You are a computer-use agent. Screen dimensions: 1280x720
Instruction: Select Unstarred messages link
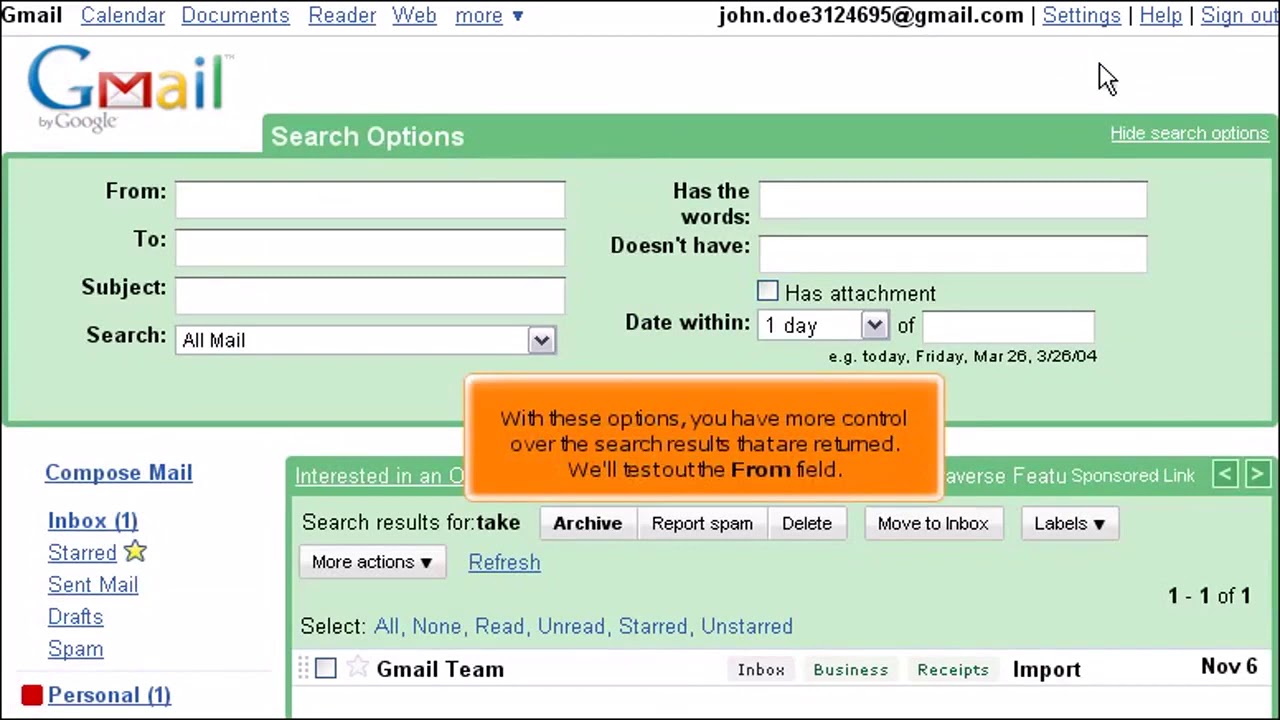coord(746,626)
